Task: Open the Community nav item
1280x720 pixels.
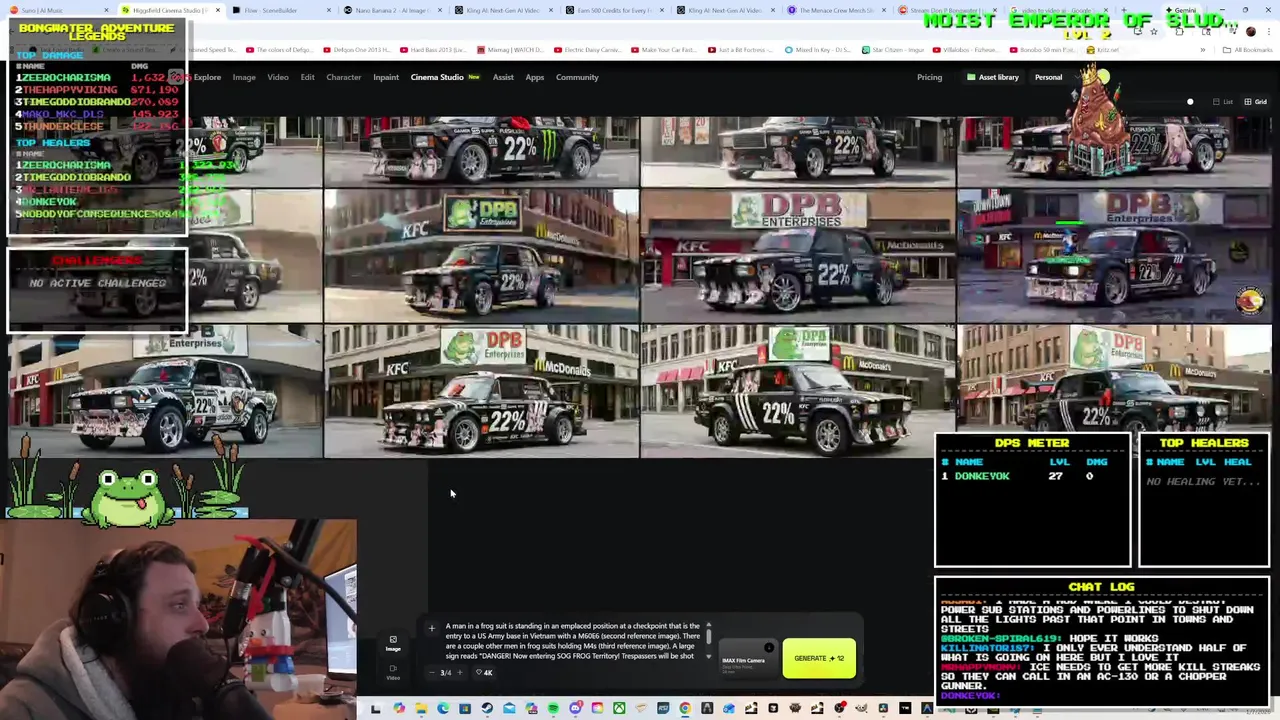Action: click(577, 77)
